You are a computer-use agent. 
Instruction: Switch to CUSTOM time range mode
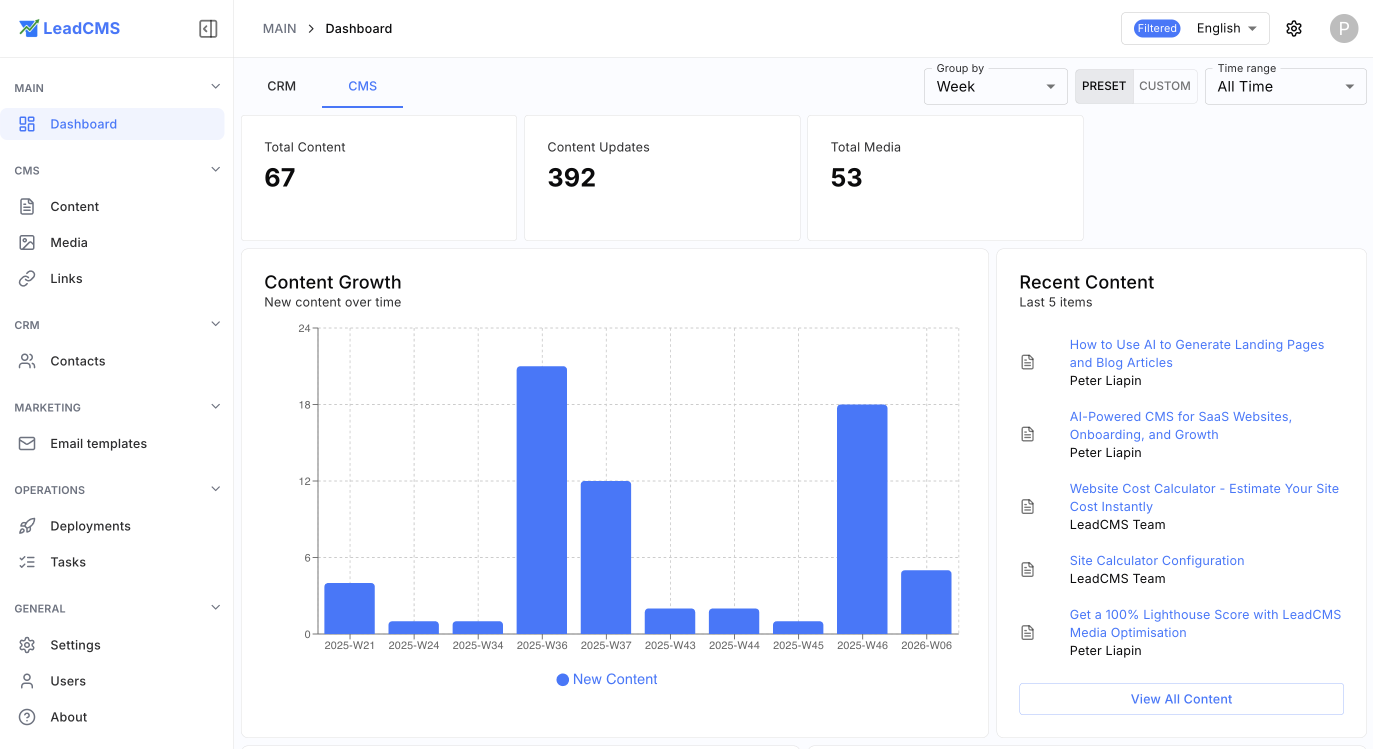click(1165, 86)
